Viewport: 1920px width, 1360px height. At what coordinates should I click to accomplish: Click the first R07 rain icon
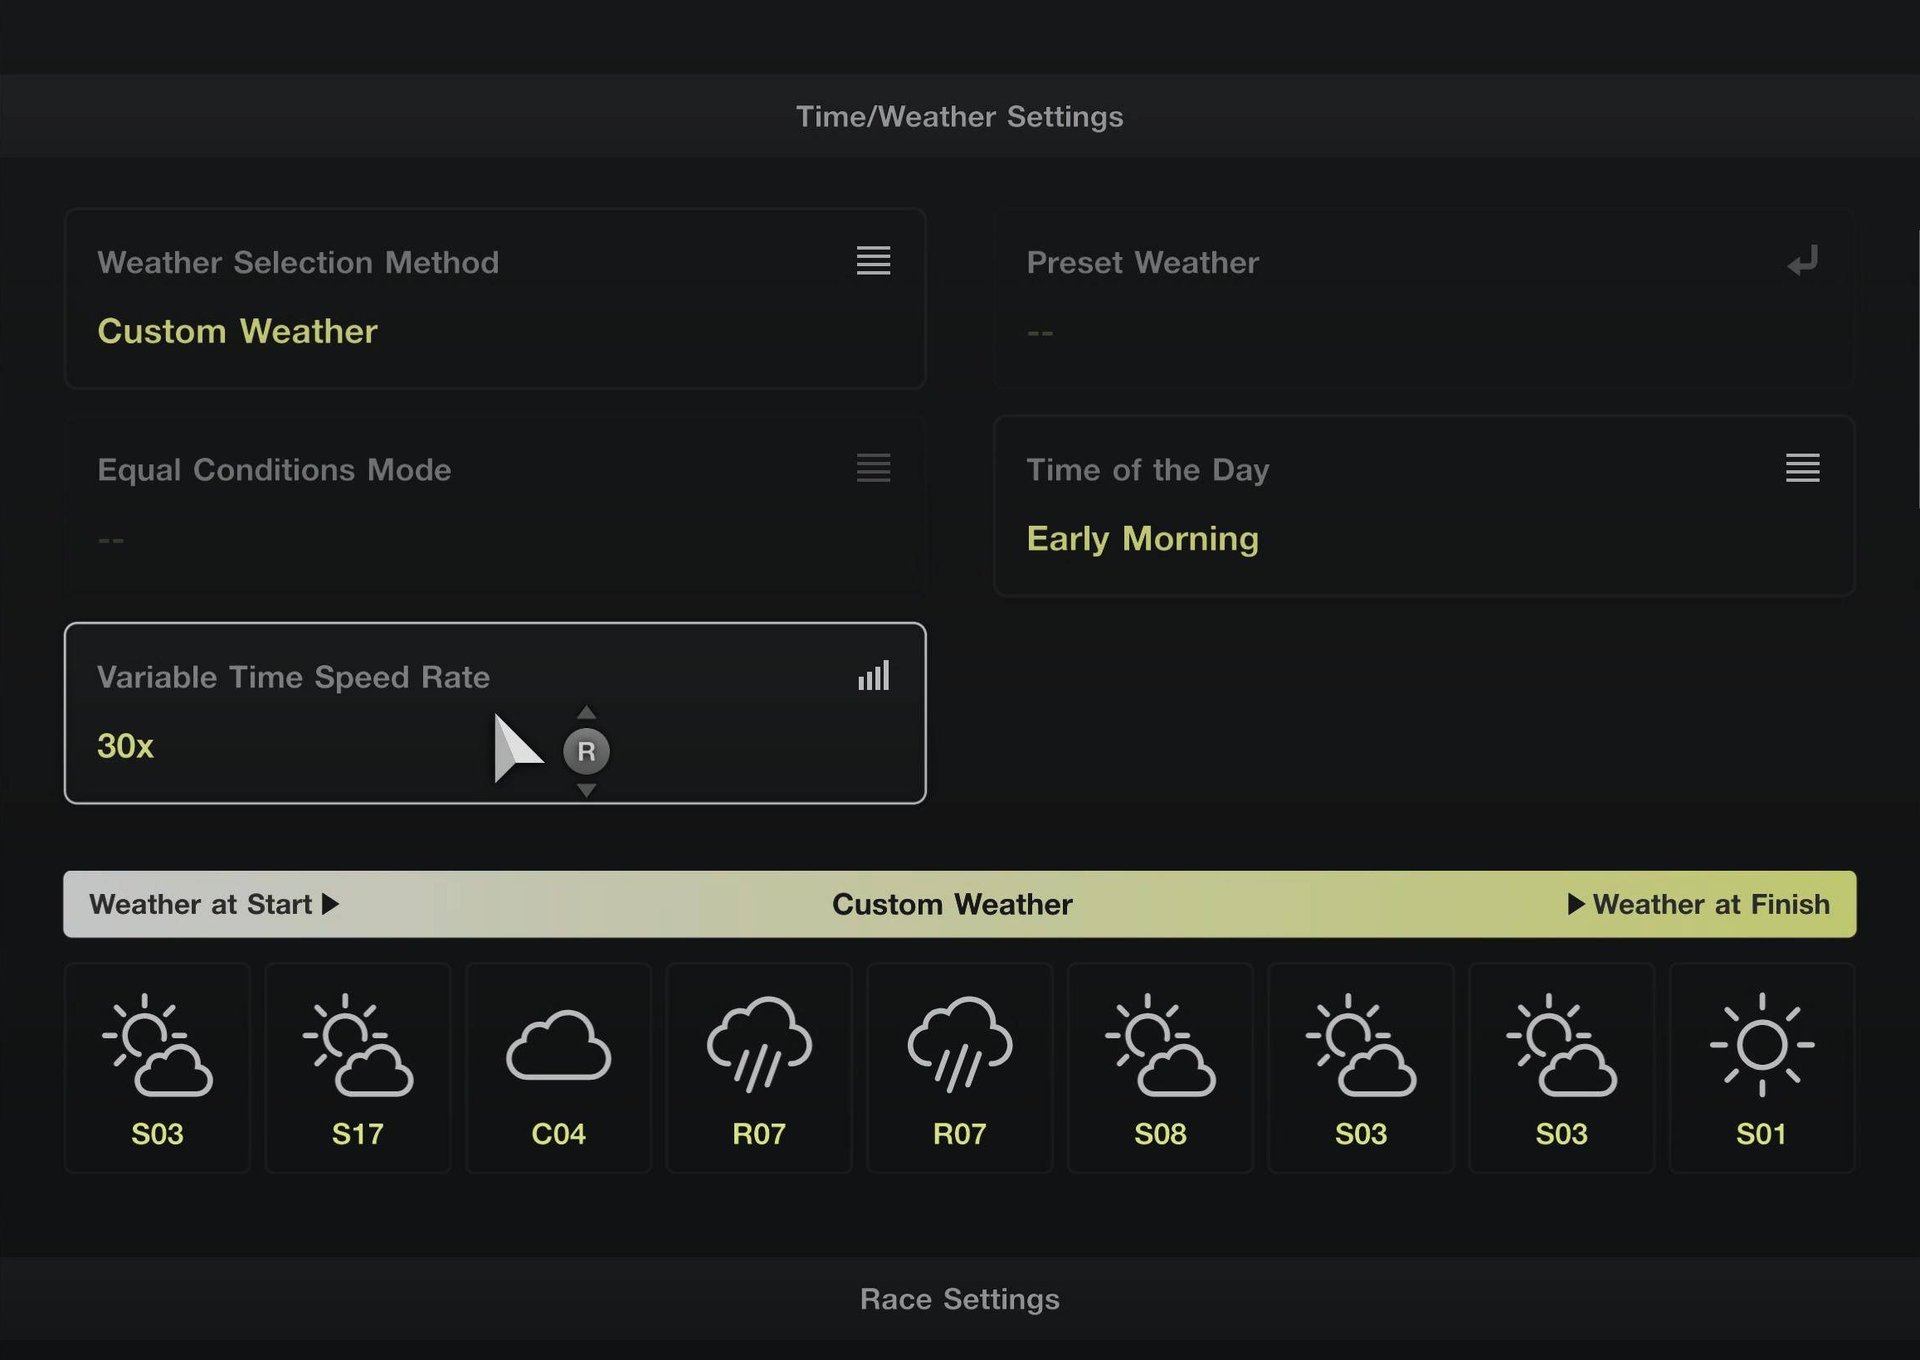coord(759,1045)
